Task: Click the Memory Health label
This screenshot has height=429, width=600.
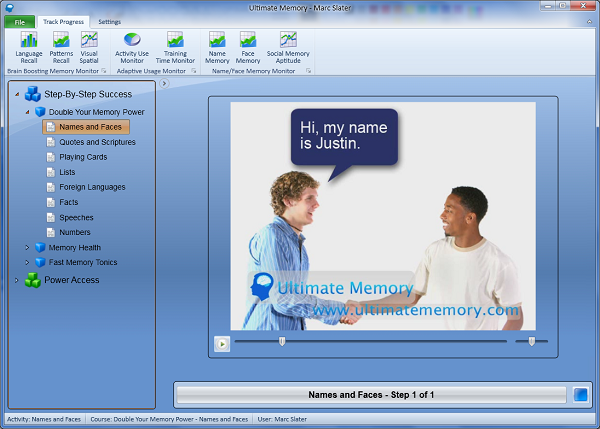Action: point(75,248)
